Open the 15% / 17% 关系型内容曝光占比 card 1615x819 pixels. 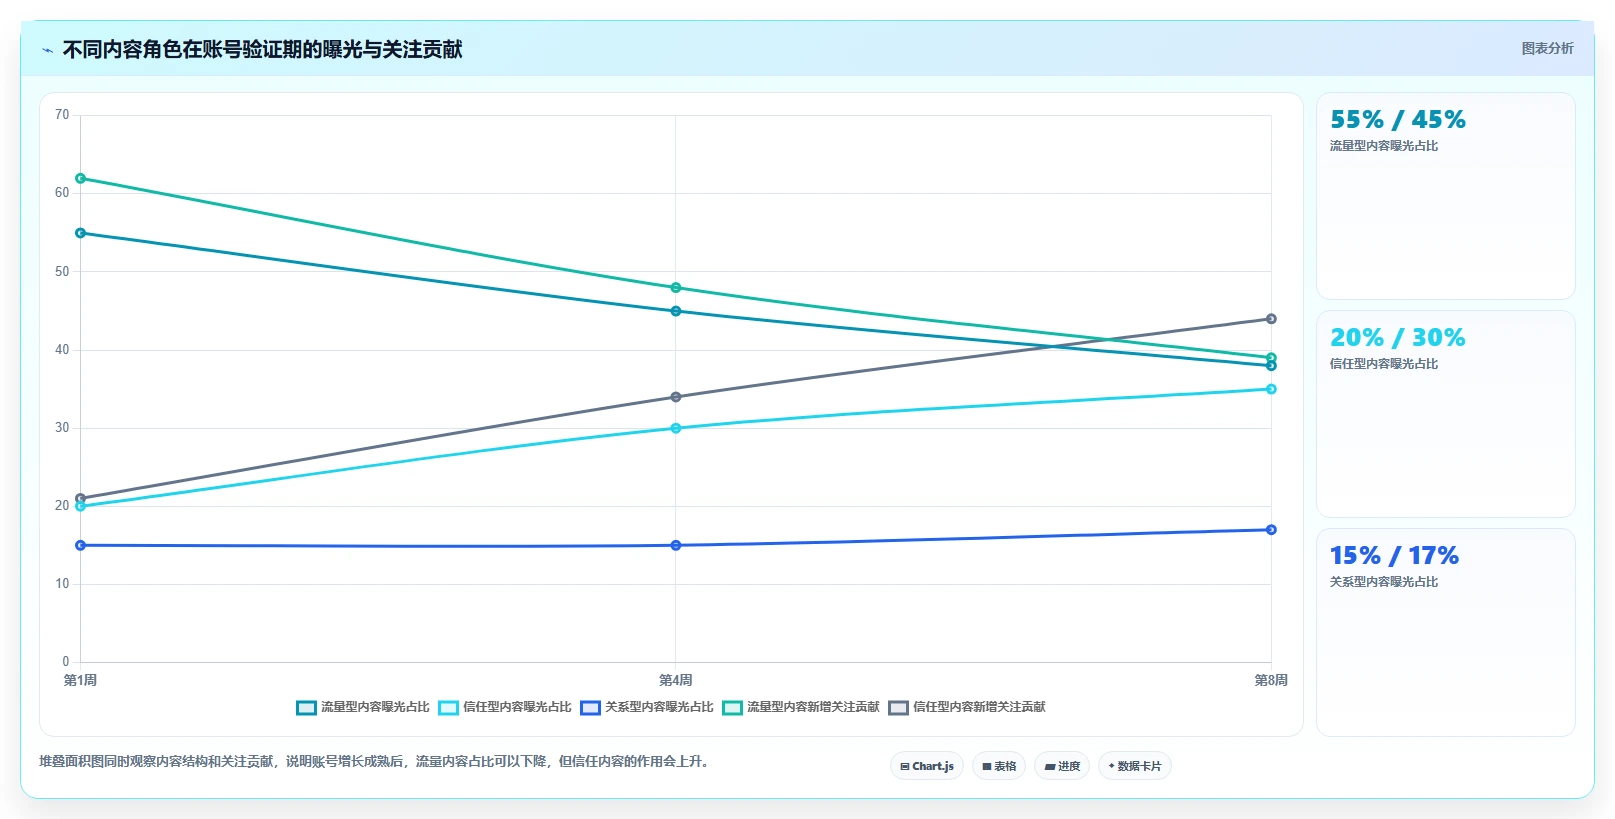(x=1446, y=632)
